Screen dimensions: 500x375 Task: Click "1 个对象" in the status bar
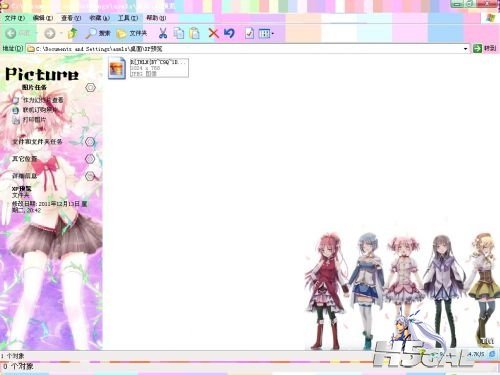tap(12, 356)
